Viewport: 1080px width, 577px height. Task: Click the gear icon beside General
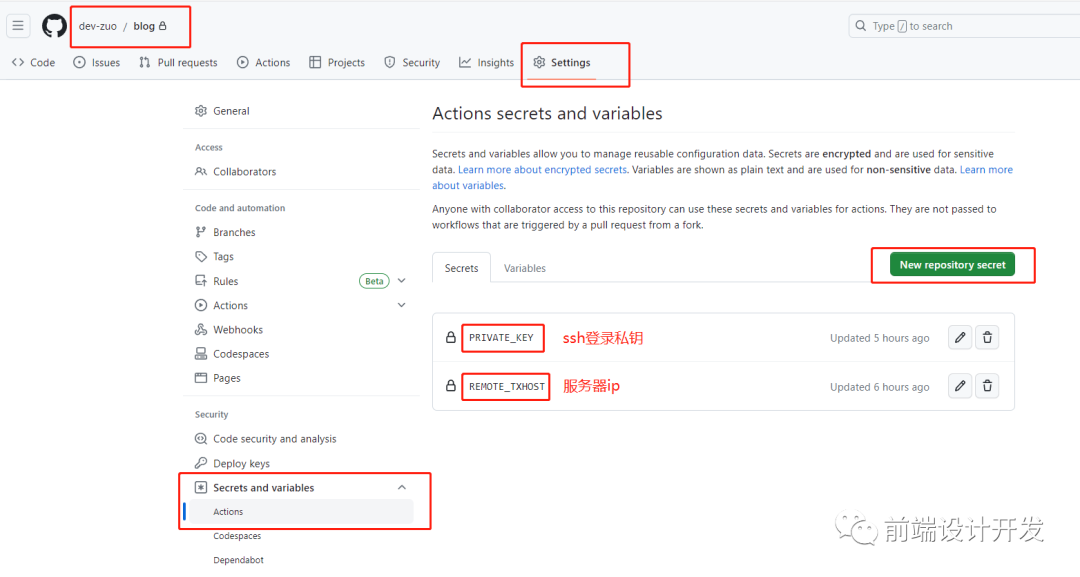(200, 111)
